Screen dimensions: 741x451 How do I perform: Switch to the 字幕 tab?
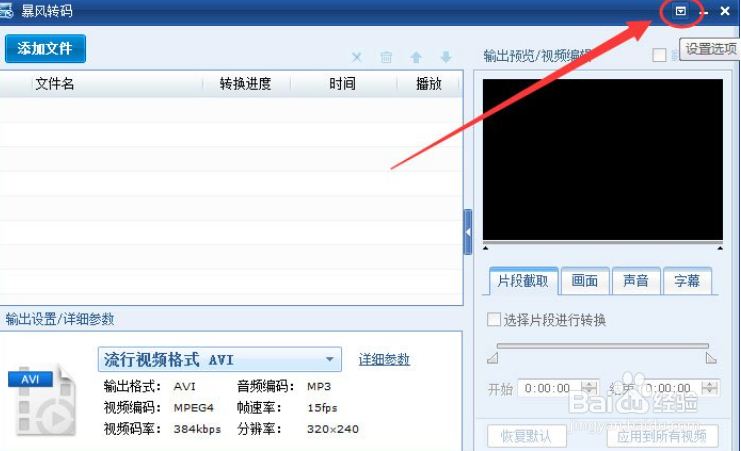(687, 281)
